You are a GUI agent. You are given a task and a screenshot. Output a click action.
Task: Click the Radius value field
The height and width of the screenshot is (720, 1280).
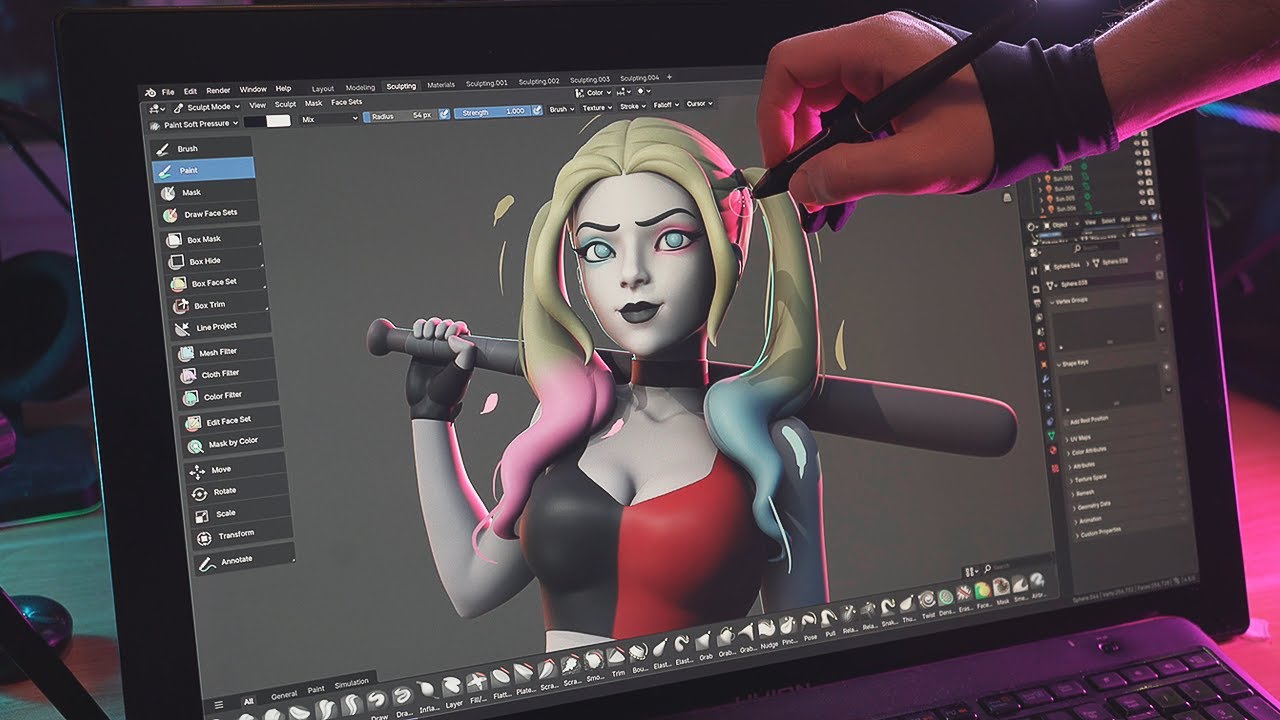(401, 116)
